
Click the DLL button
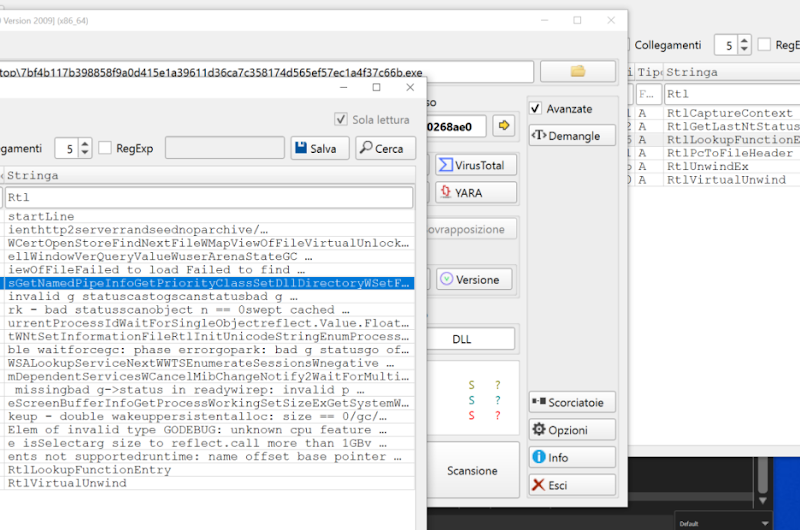470,339
